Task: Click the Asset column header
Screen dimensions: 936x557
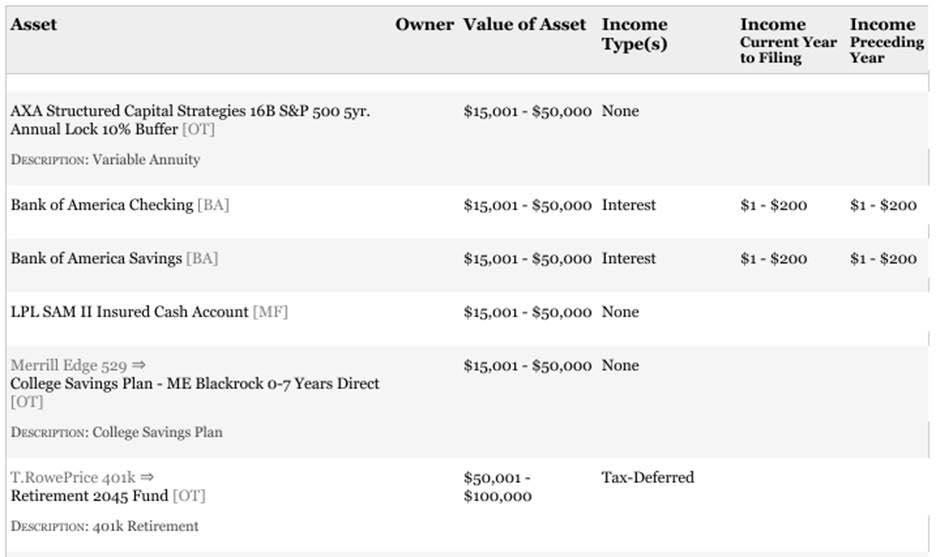Action: pyautogui.click(x=34, y=25)
